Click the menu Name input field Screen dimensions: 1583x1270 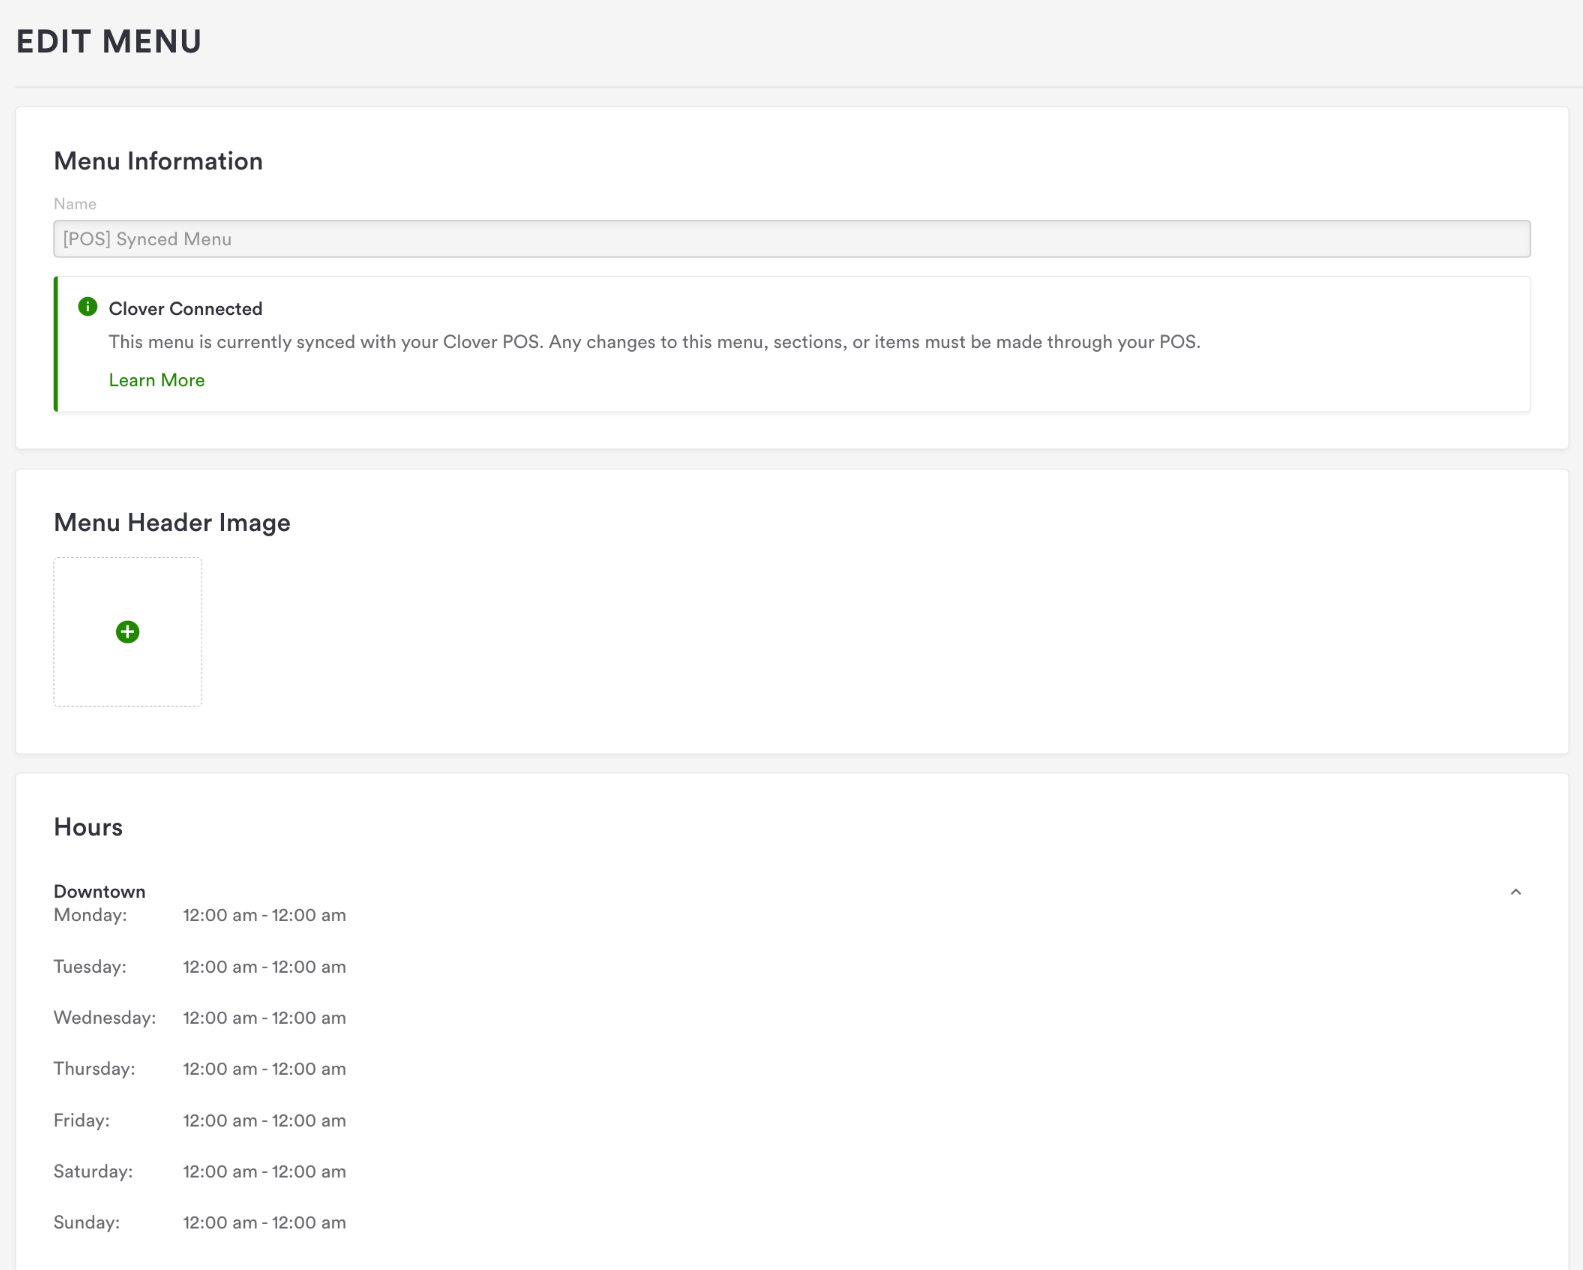[x=791, y=239]
